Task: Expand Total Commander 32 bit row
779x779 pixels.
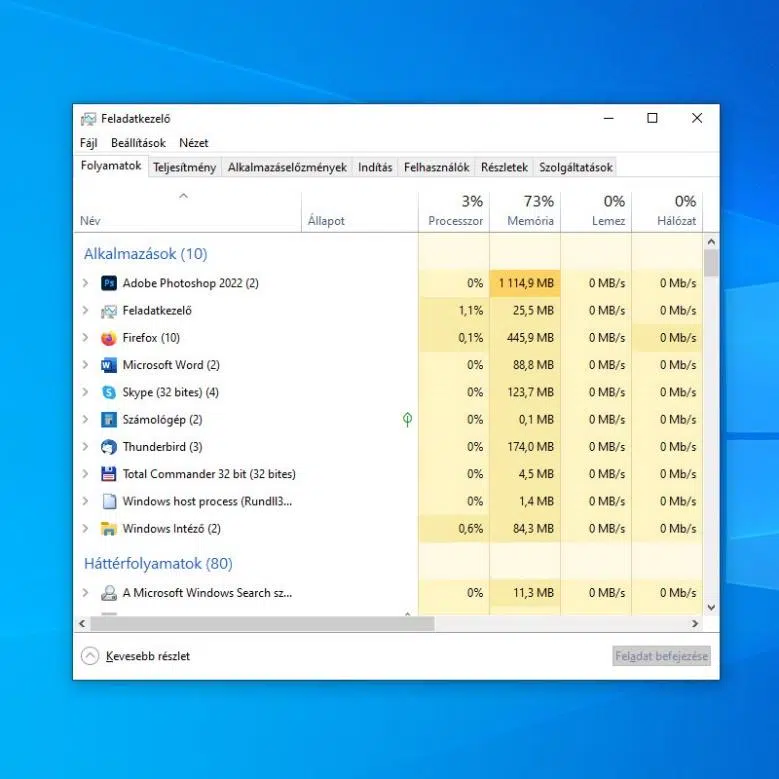Action: tap(85, 474)
